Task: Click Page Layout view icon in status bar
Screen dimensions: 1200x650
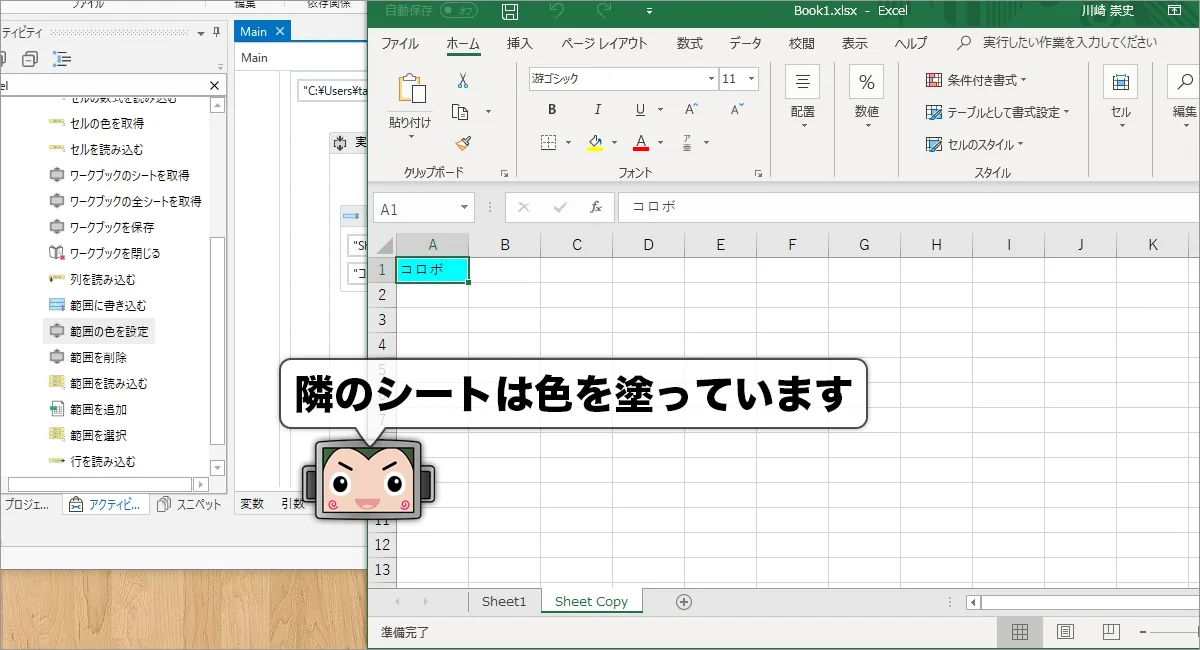Action: (1065, 631)
